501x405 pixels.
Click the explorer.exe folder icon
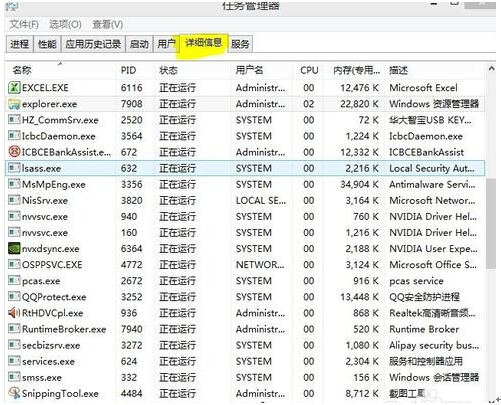pyautogui.click(x=14, y=104)
